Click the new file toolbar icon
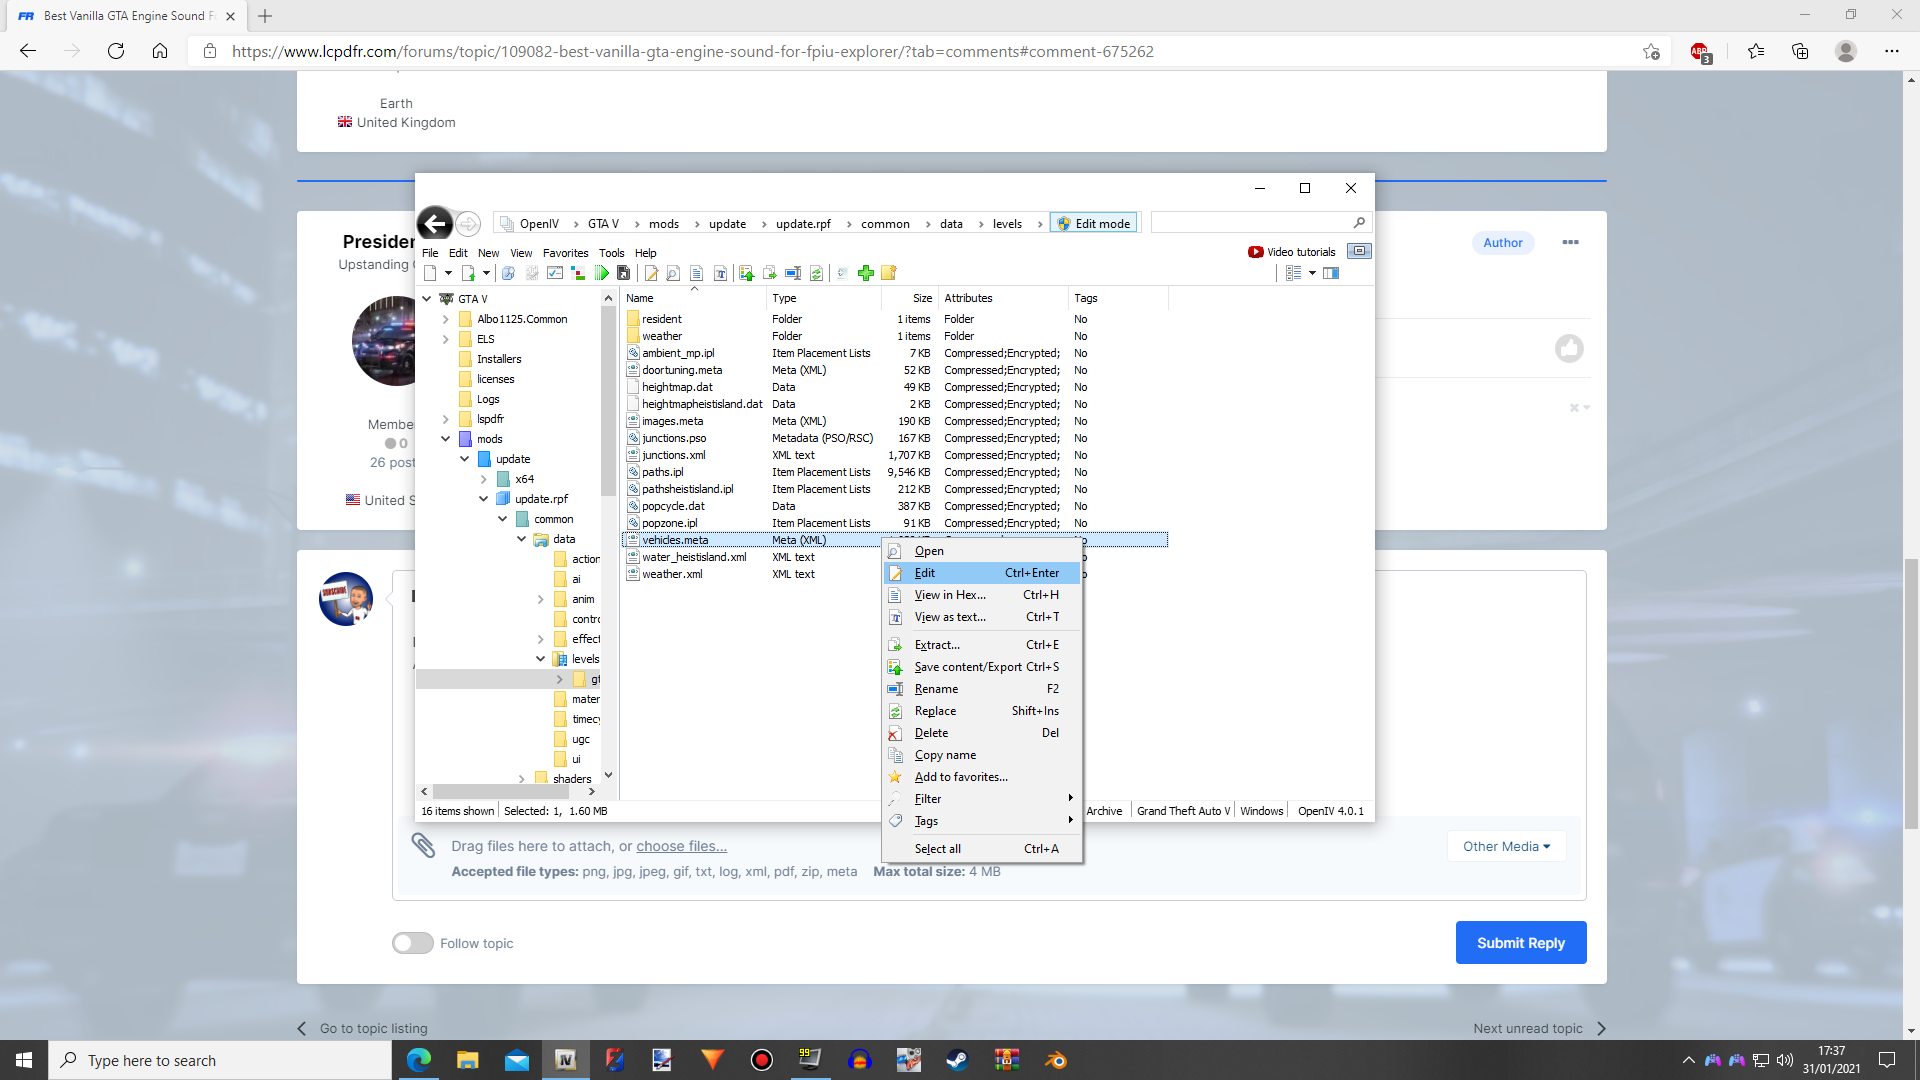The width and height of the screenshot is (1920, 1080). pyautogui.click(x=430, y=273)
